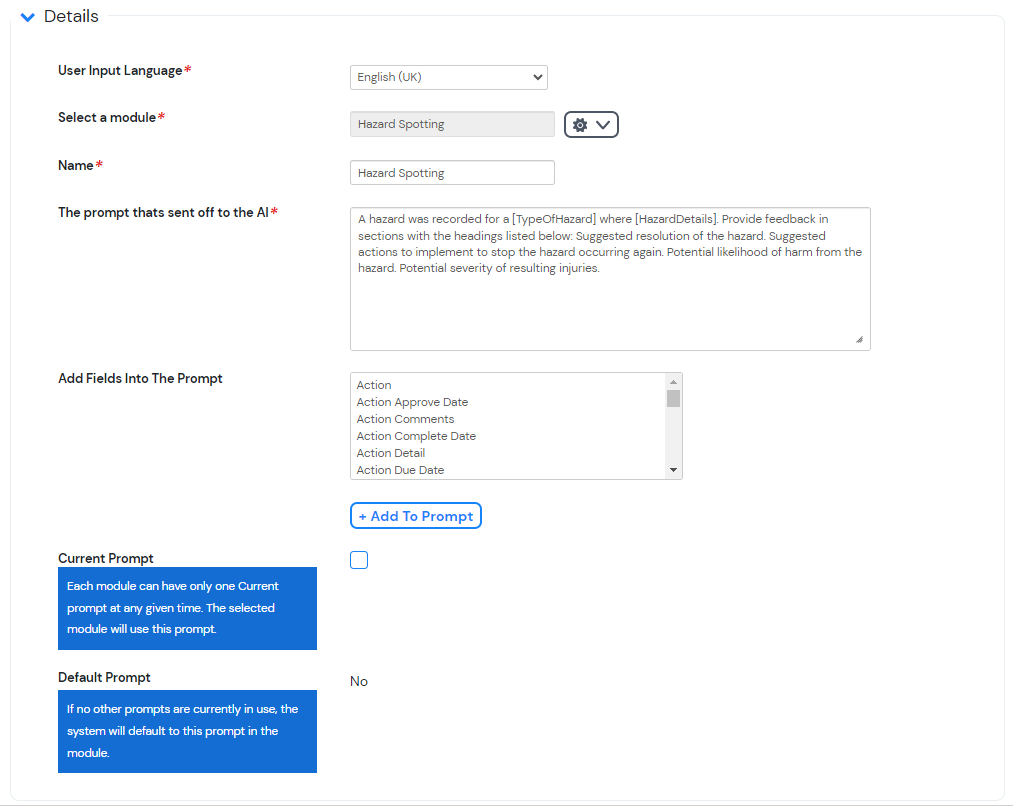The image size is (1013, 806).
Task: Click the collapse chevron next to Details
Action: 27,16
